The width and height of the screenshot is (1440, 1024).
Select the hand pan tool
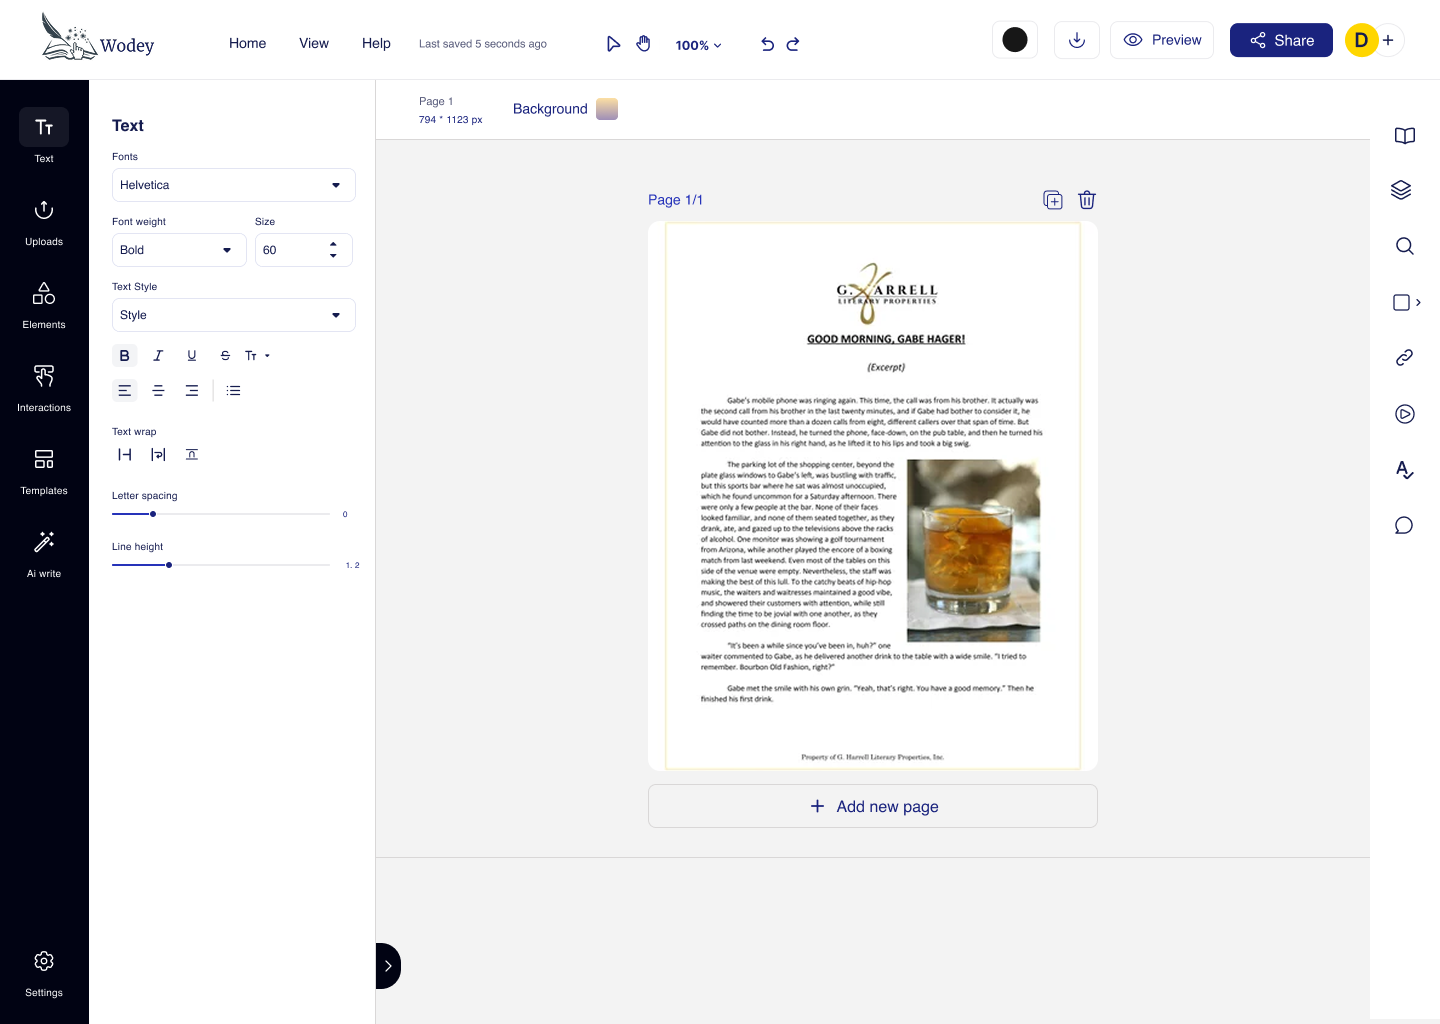point(644,44)
